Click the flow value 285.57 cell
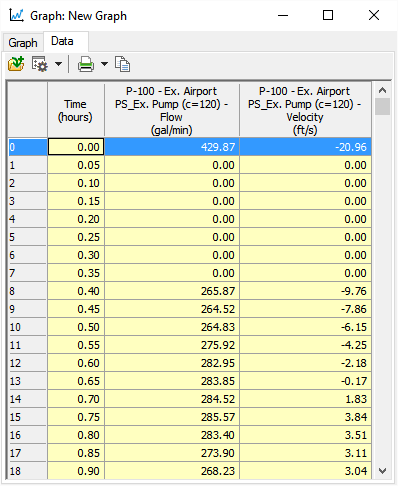Screen dimensions: 398x486 [172, 417]
